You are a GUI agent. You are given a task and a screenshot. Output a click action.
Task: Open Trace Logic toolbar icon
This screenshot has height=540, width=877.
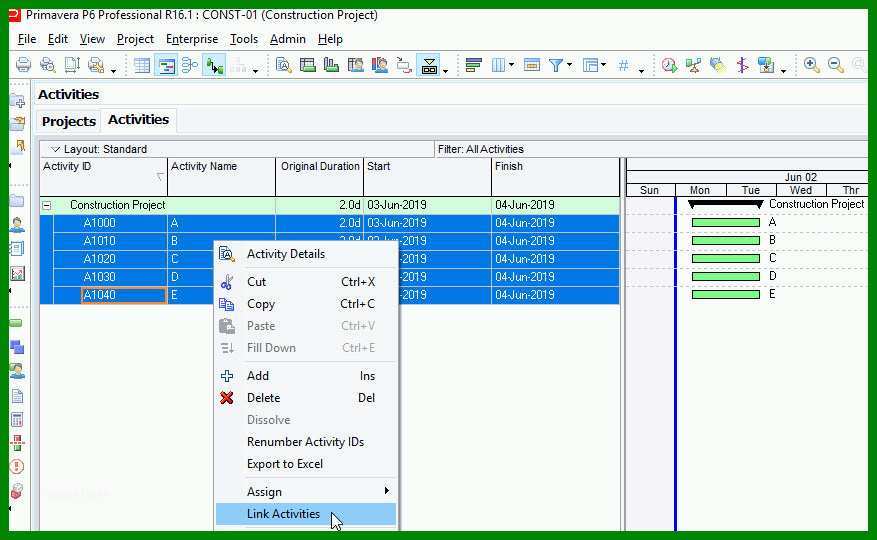coord(404,65)
